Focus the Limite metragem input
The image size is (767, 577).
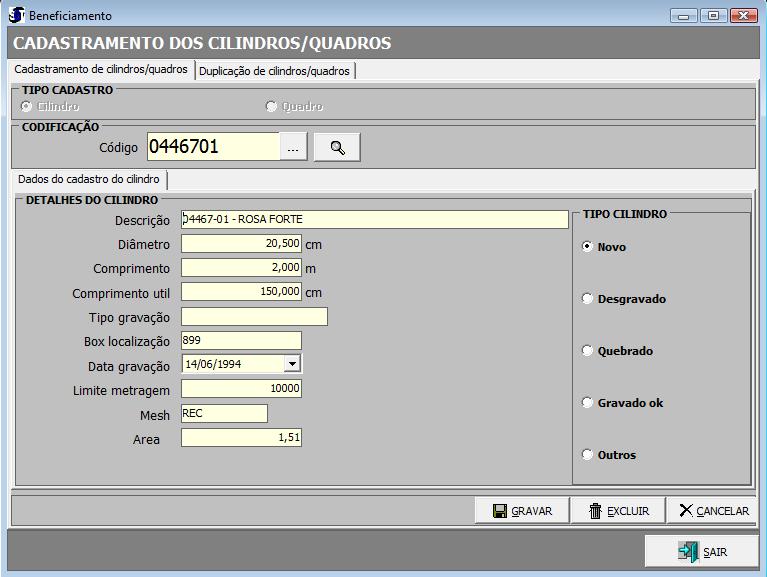241,388
